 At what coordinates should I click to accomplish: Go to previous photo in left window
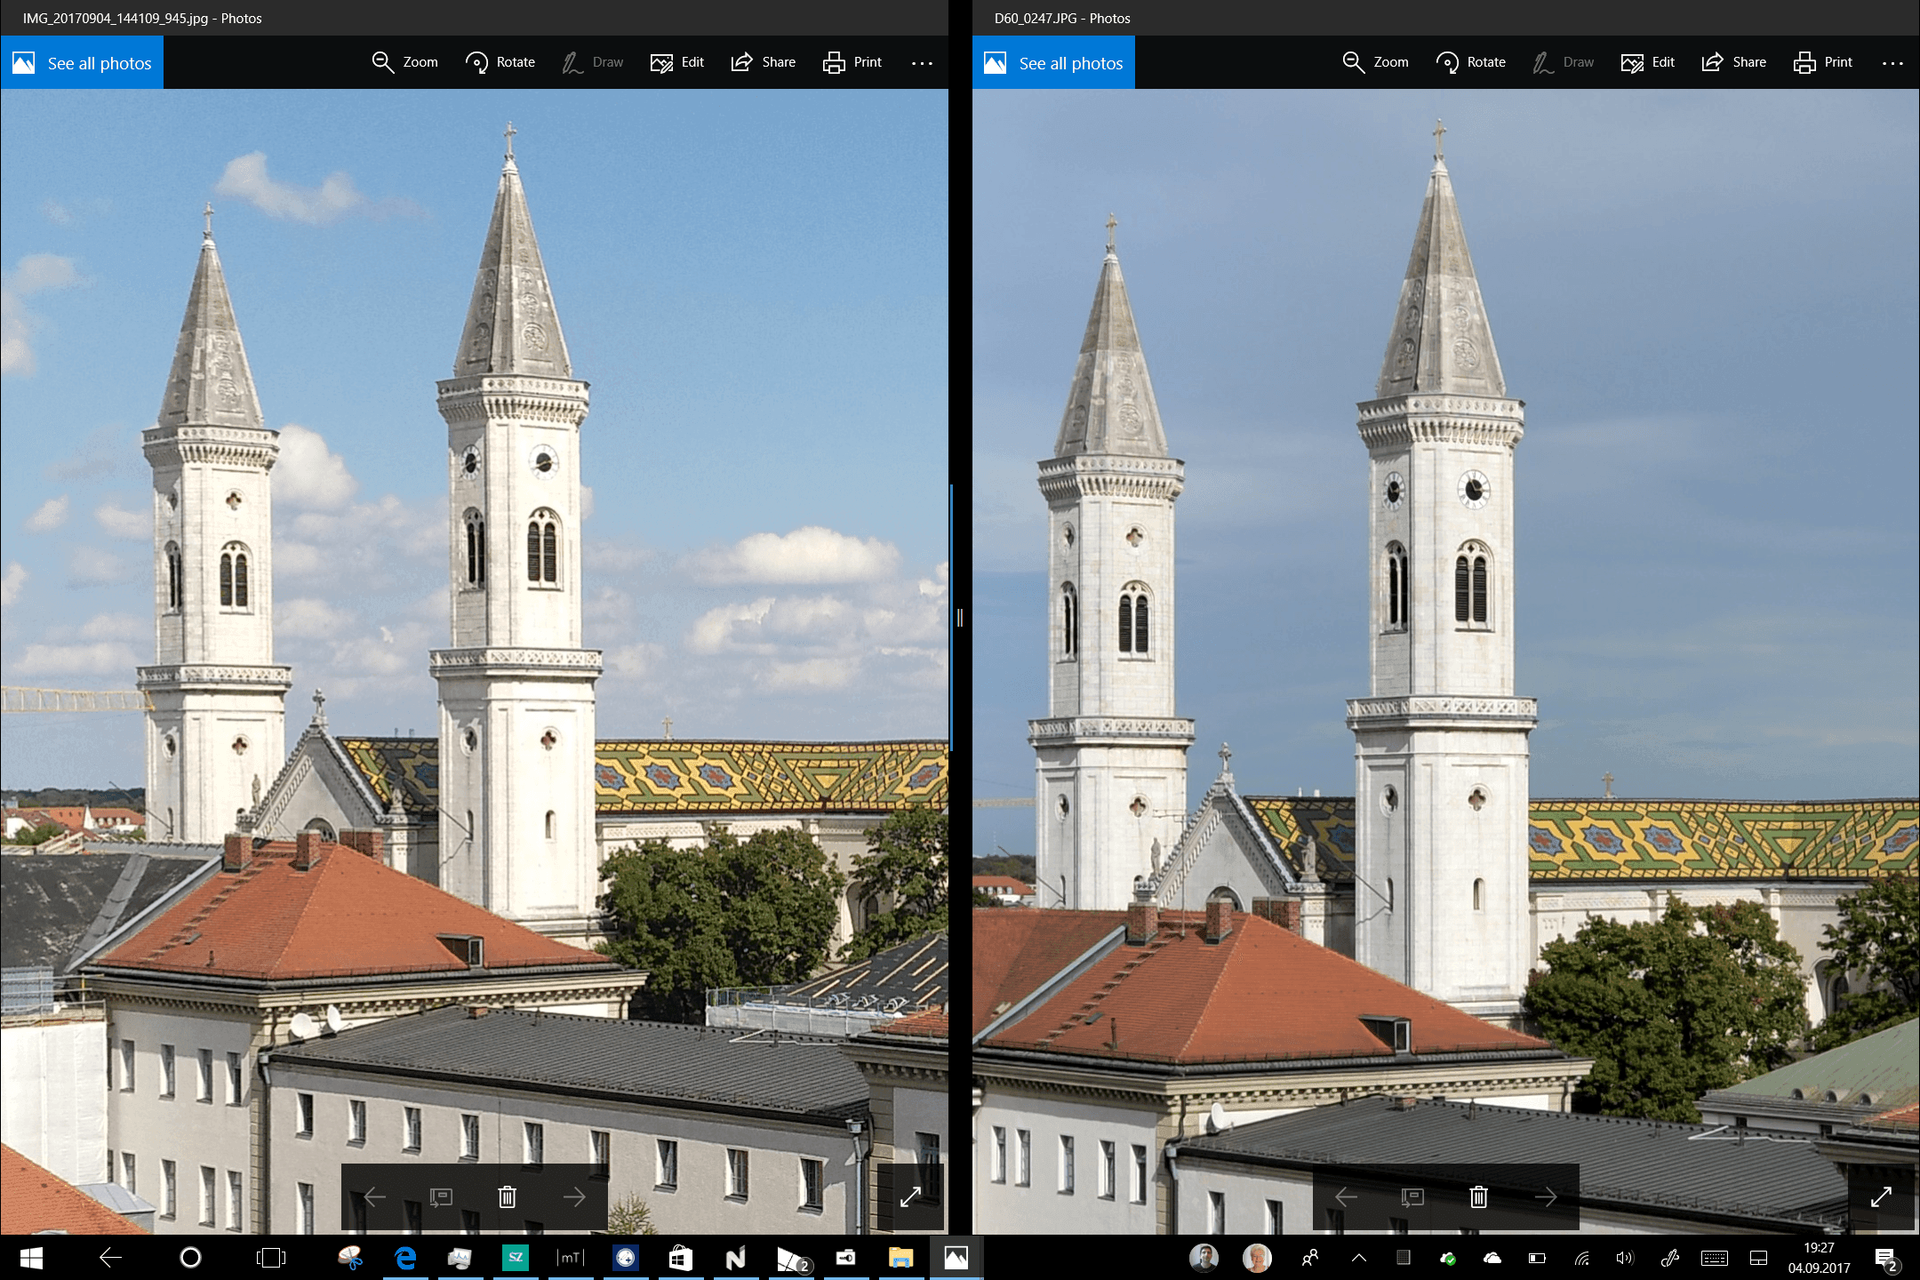pos(375,1197)
